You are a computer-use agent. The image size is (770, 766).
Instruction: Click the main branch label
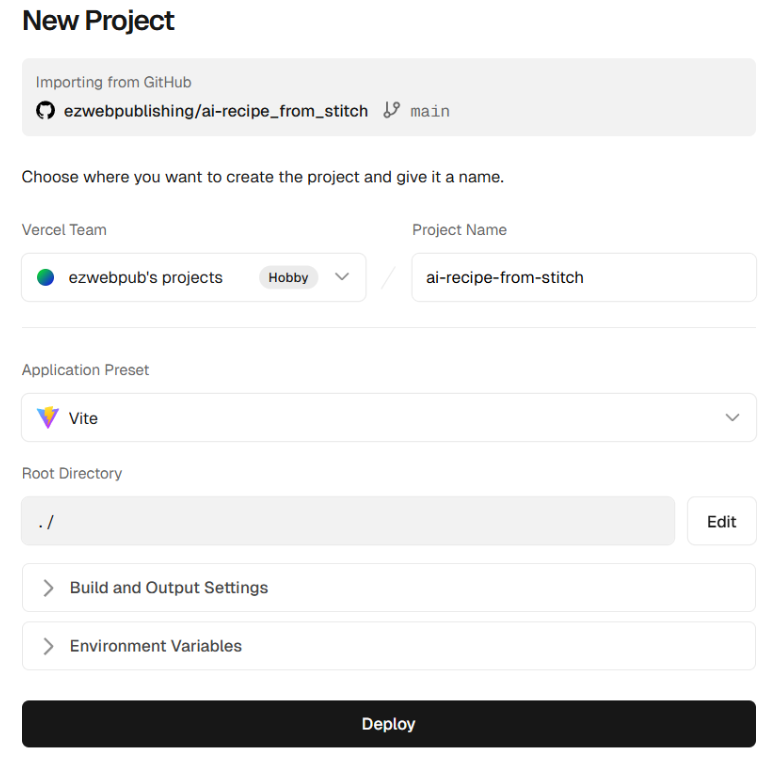coord(430,111)
